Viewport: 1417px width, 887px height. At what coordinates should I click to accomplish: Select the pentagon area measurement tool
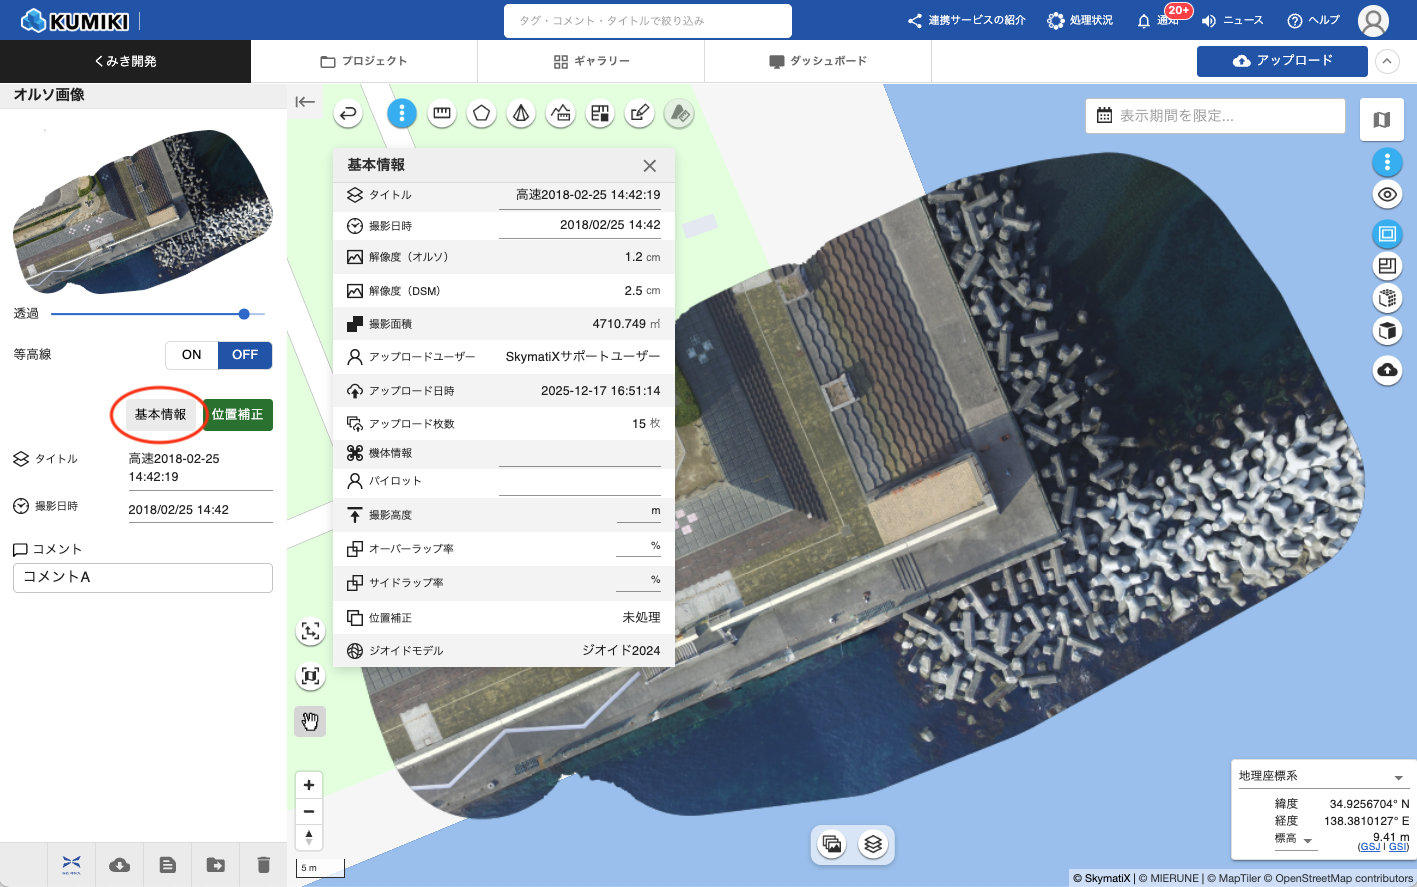tap(481, 113)
